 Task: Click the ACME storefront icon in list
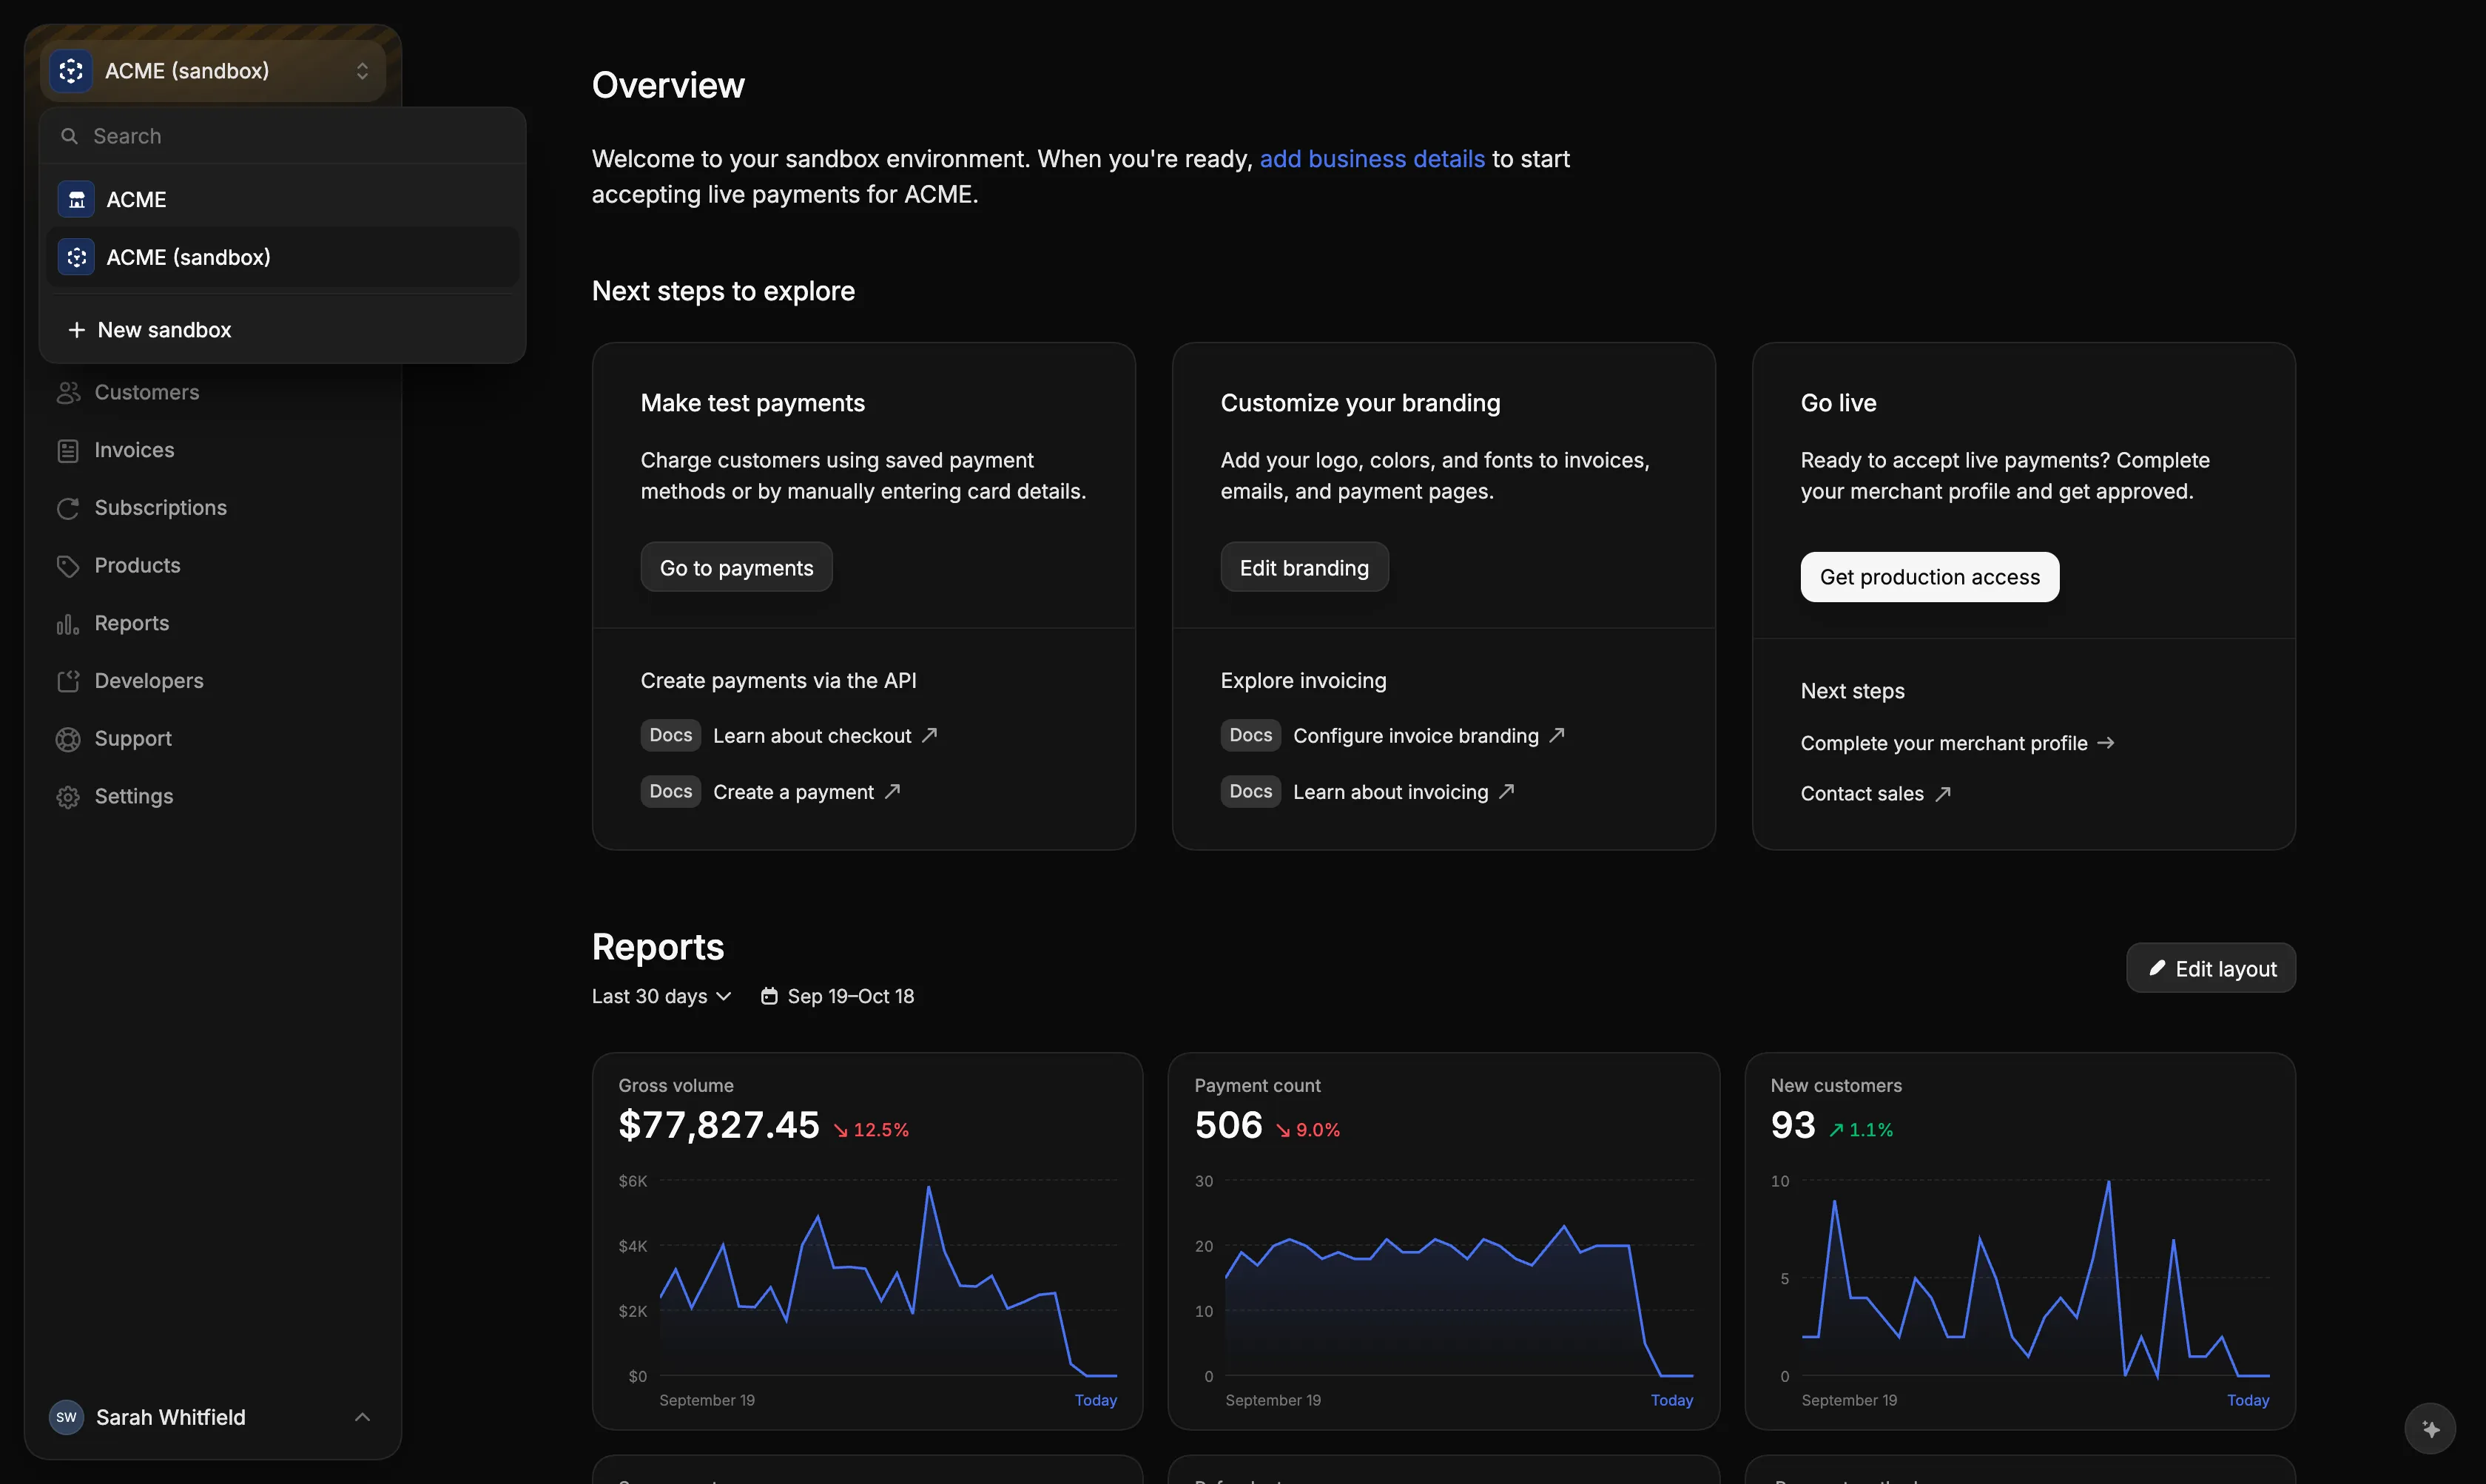click(x=76, y=200)
